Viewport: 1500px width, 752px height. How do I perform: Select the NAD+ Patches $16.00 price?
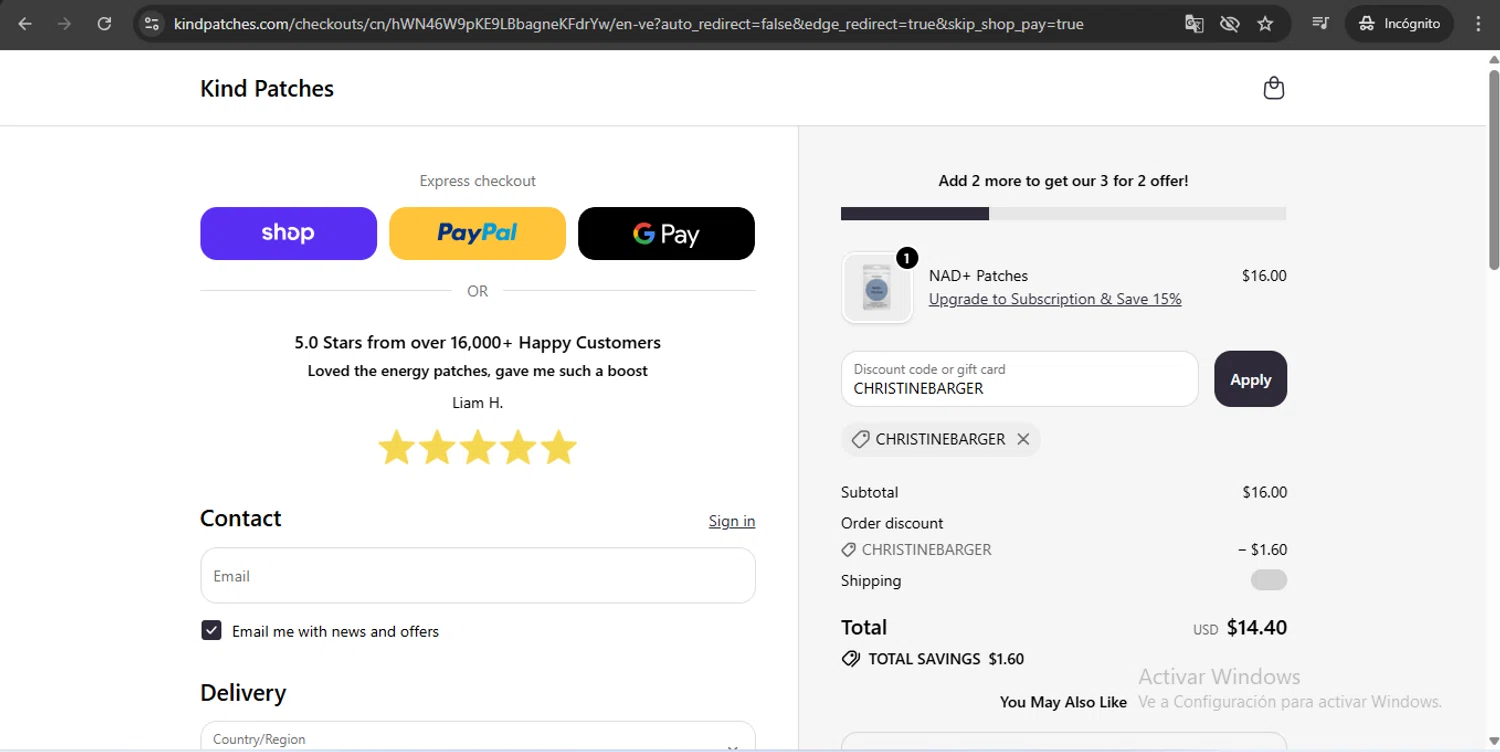click(1264, 275)
